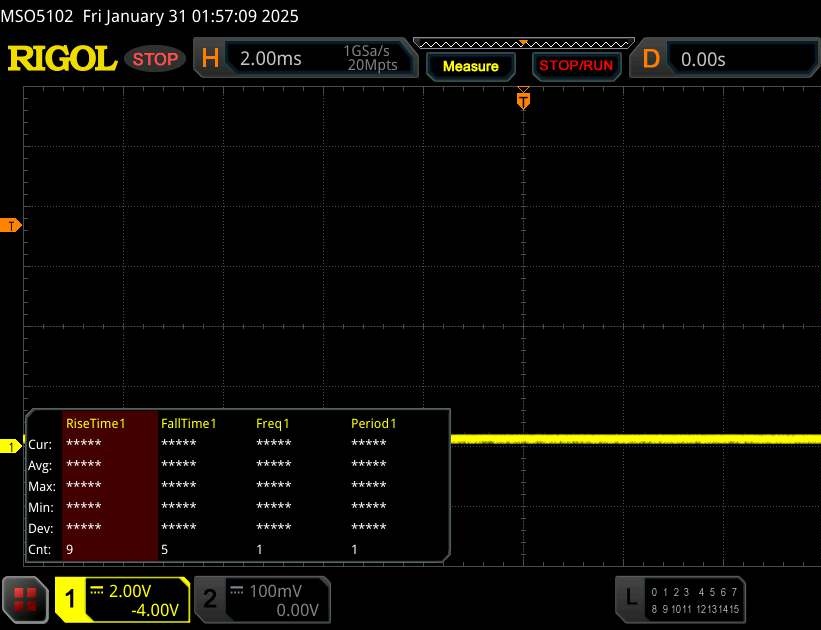The width and height of the screenshot is (821, 630).
Task: Open the Measure menu
Action: (x=470, y=66)
